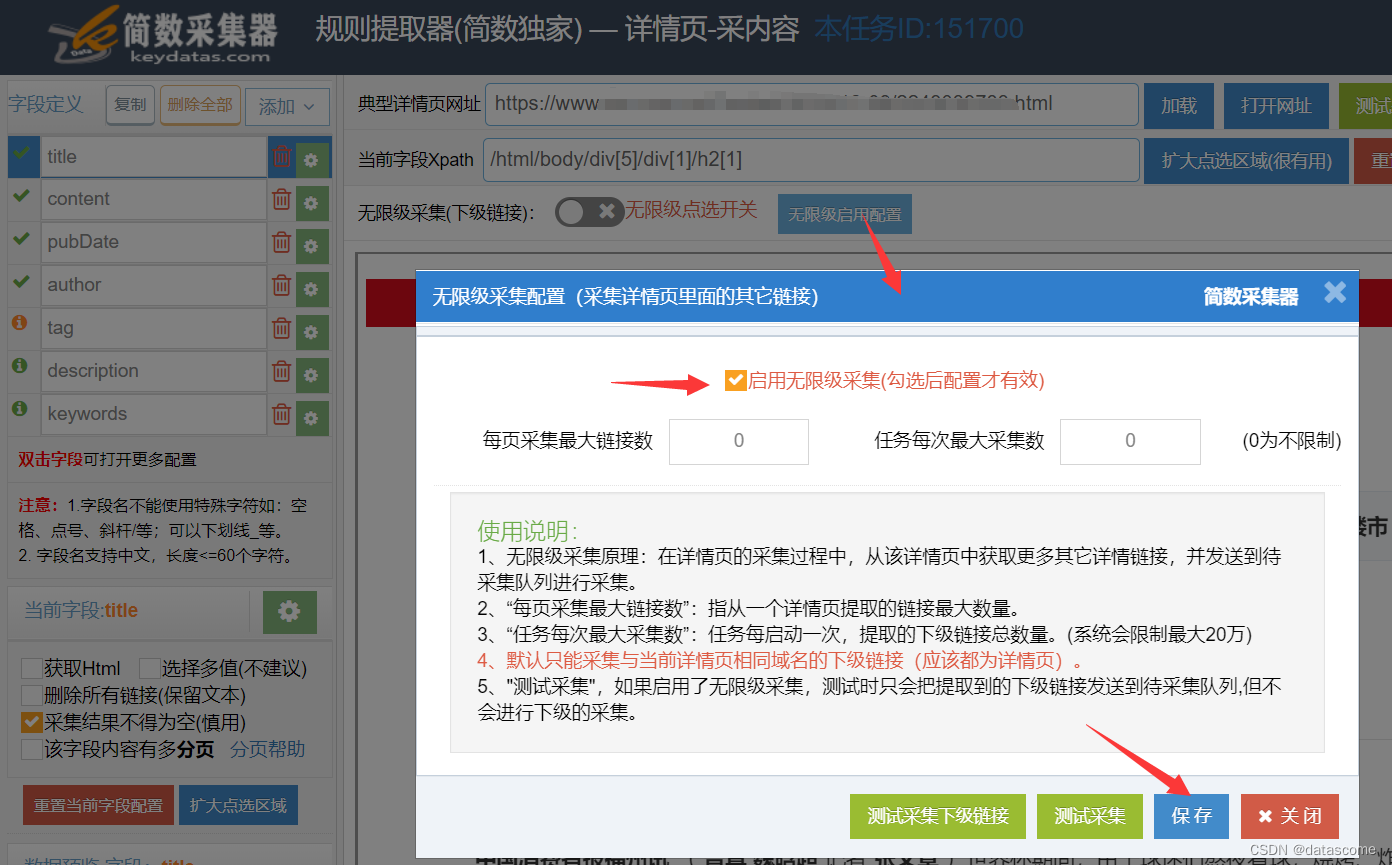Screen dimensions: 1392x865
Task: Click 测试采集下级链接 button
Action: pos(938,816)
